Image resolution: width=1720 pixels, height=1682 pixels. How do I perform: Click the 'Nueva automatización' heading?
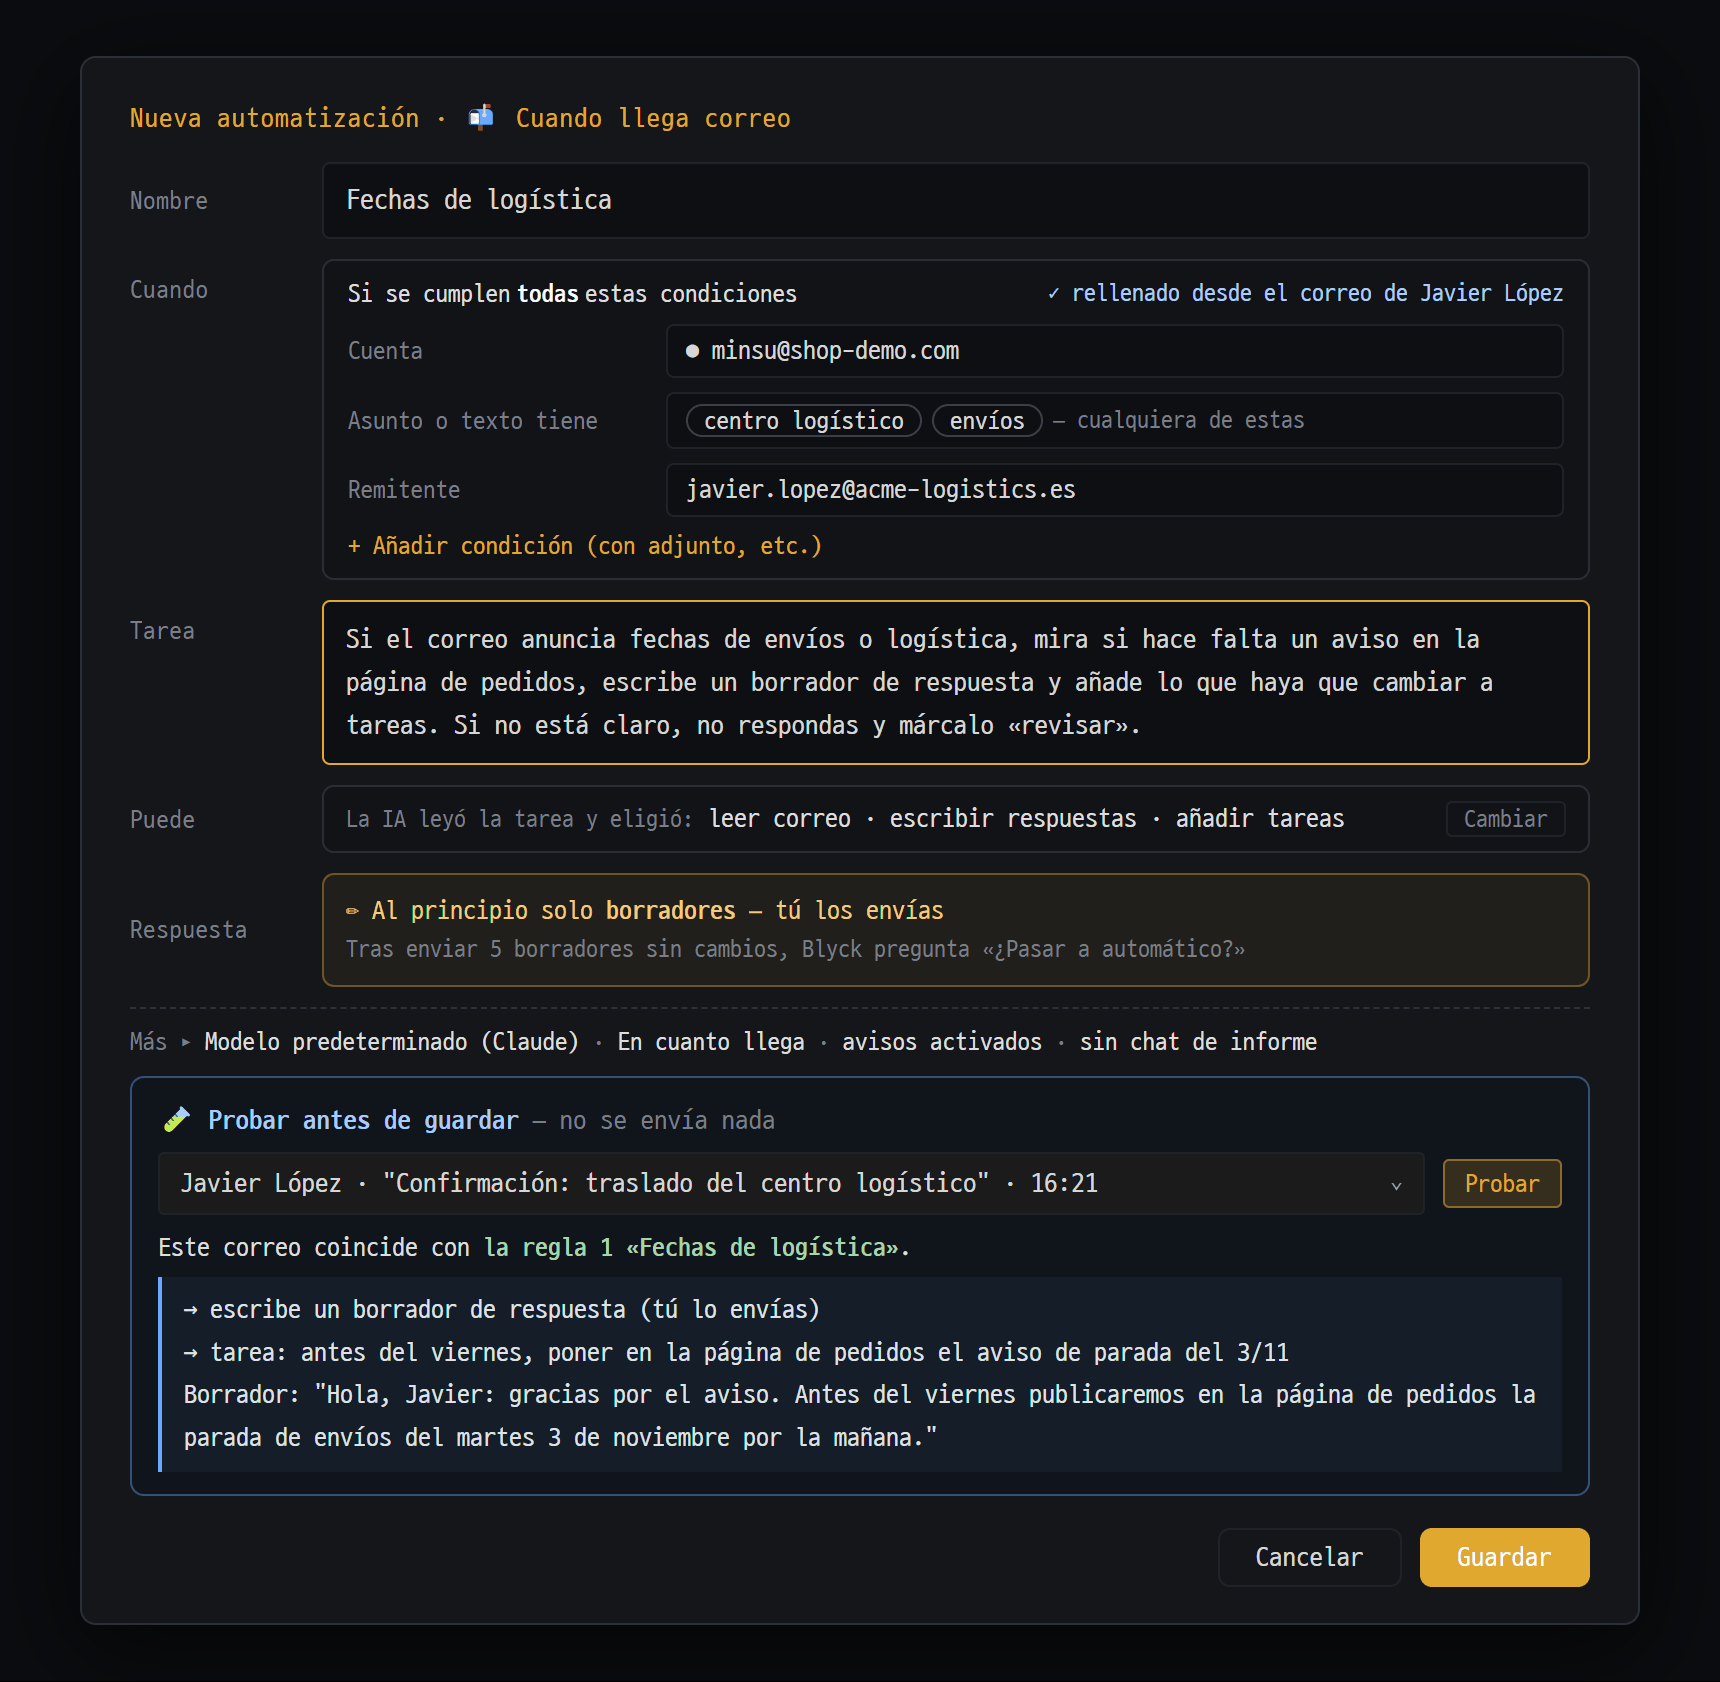tap(275, 118)
